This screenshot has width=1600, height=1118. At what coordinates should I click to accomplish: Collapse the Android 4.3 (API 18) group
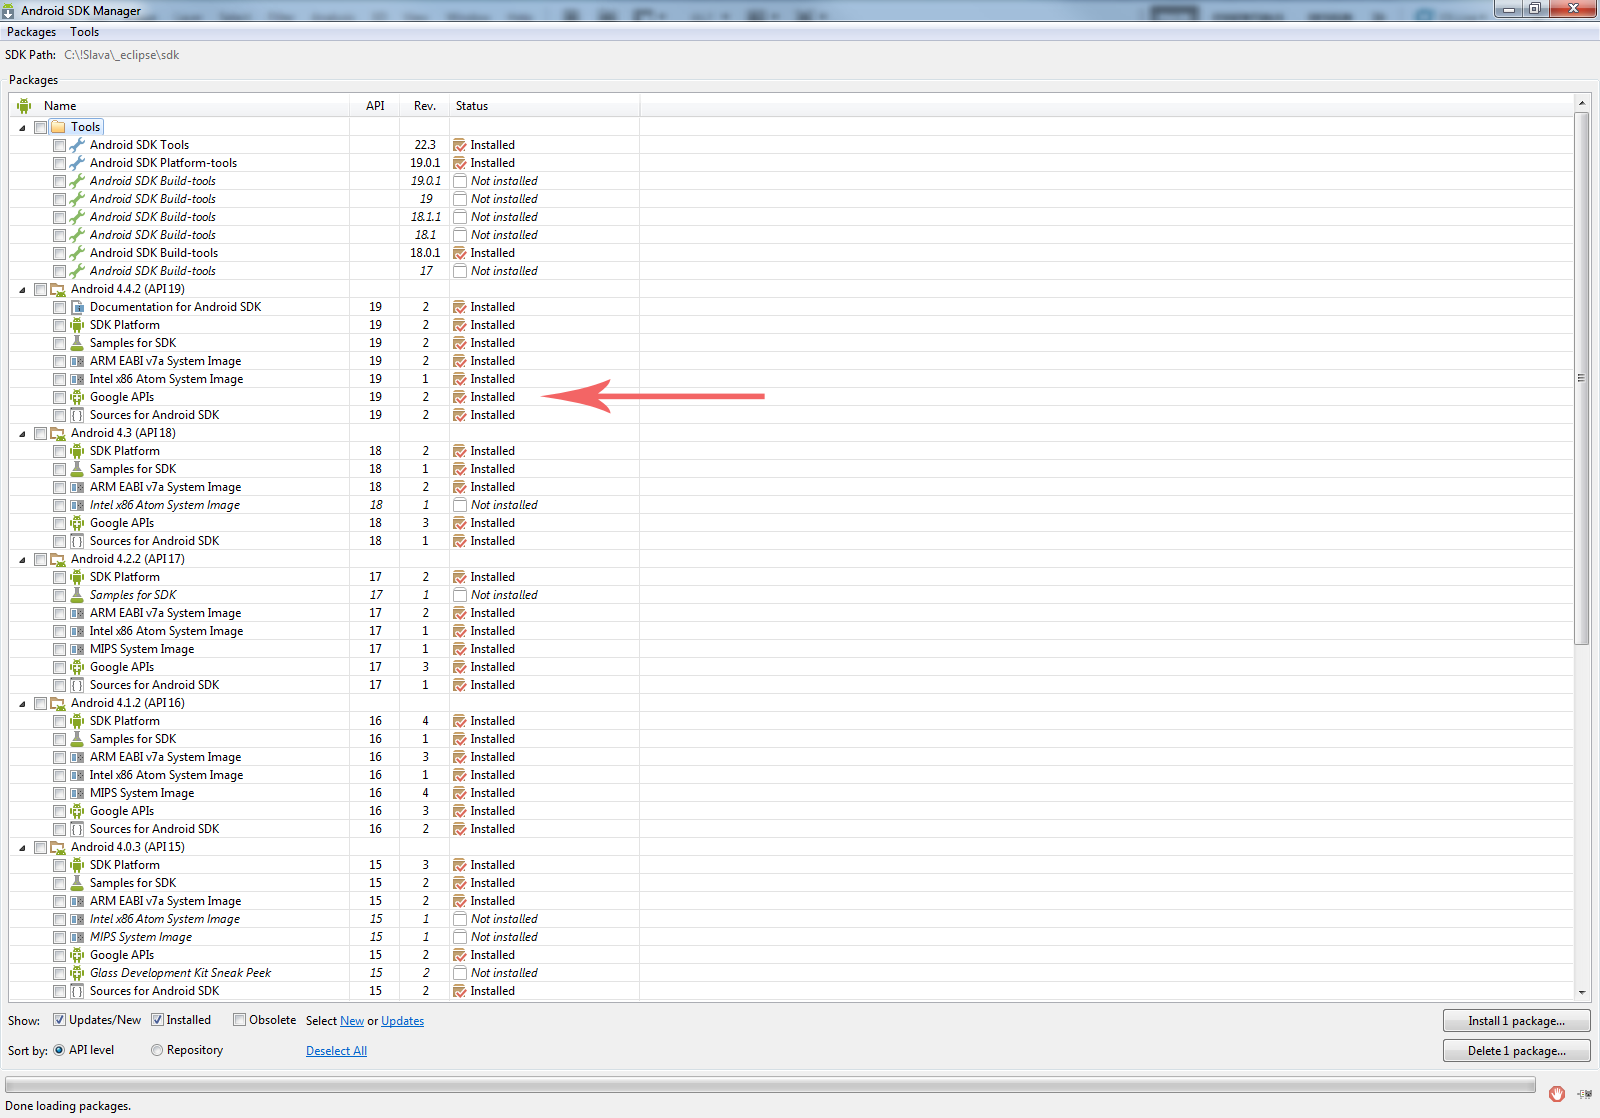(22, 433)
